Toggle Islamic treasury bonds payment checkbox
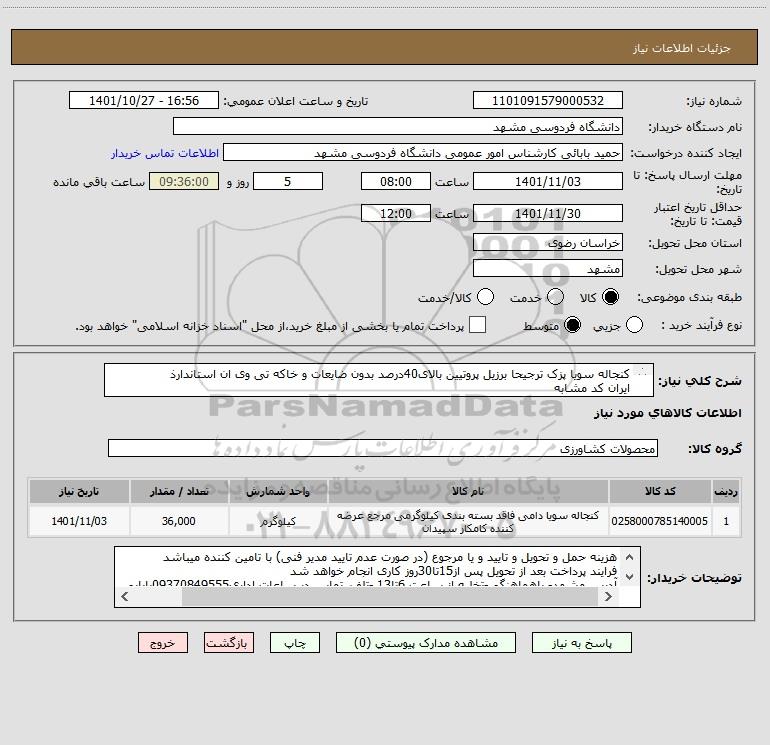The image size is (770, 745). click(477, 325)
